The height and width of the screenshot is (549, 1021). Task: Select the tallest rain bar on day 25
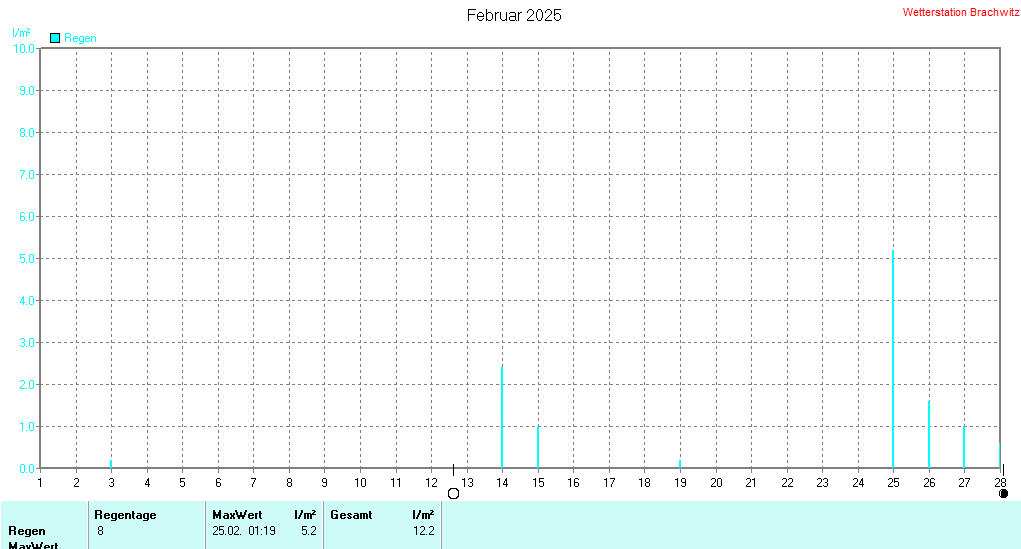pyautogui.click(x=893, y=360)
